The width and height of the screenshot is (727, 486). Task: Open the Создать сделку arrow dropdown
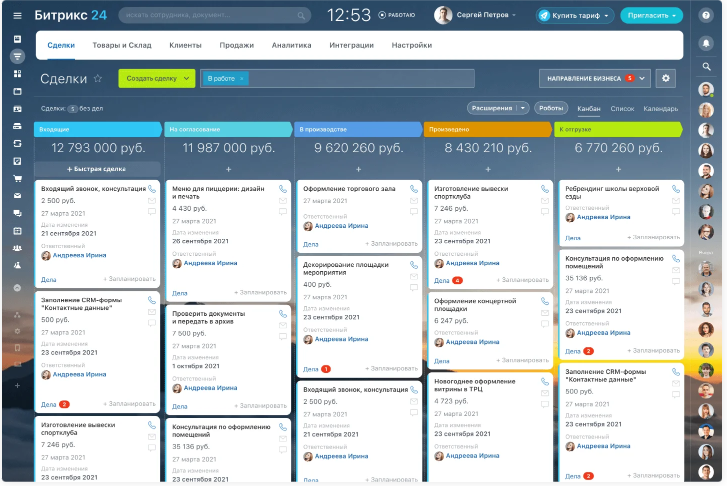point(186,78)
